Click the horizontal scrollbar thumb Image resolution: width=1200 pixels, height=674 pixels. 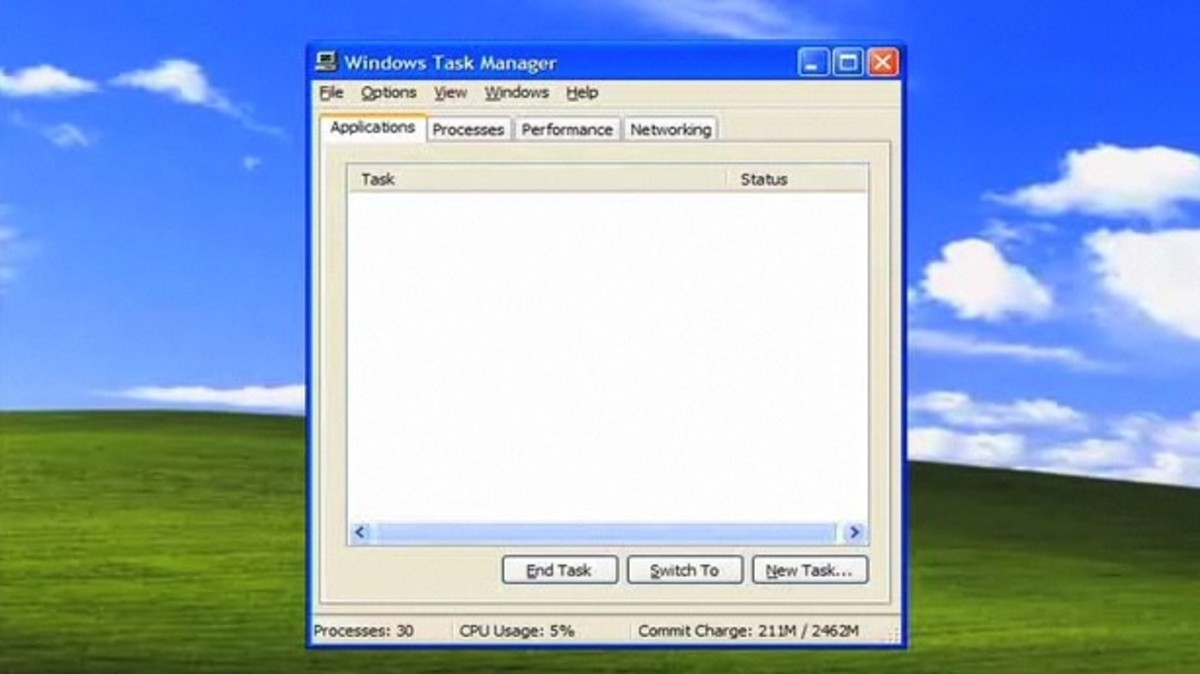[x=606, y=533]
